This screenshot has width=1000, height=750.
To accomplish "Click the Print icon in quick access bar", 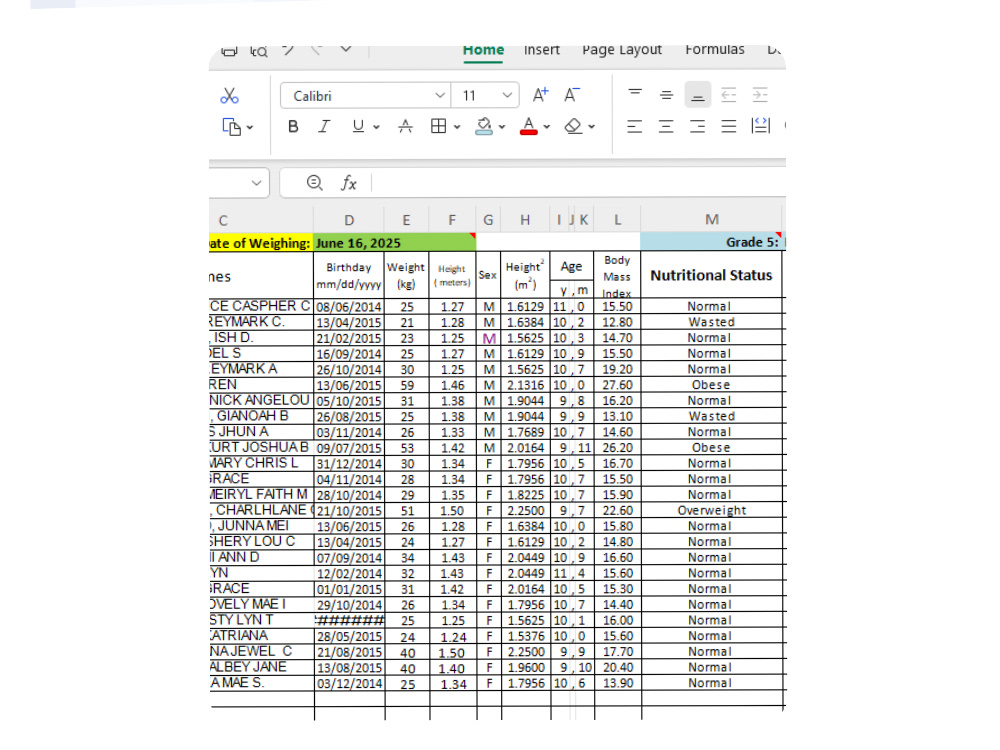I will coord(229,51).
